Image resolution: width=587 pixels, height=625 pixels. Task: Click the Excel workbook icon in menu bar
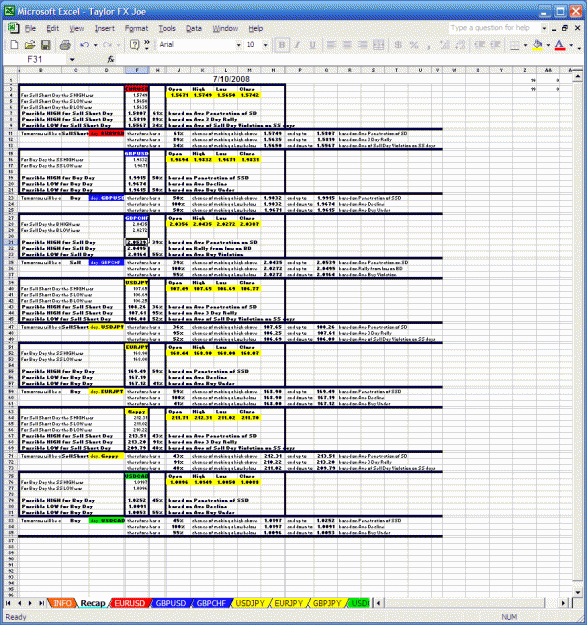(x=14, y=28)
